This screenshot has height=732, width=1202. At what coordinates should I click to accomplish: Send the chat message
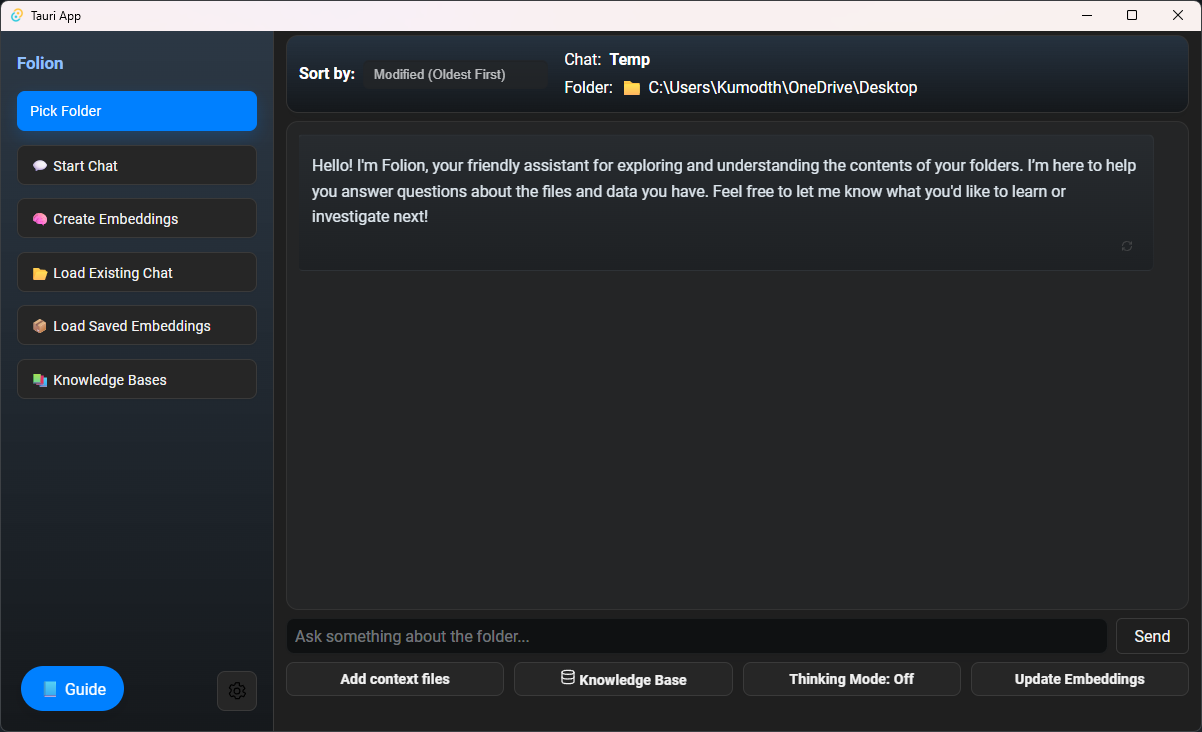point(1151,636)
